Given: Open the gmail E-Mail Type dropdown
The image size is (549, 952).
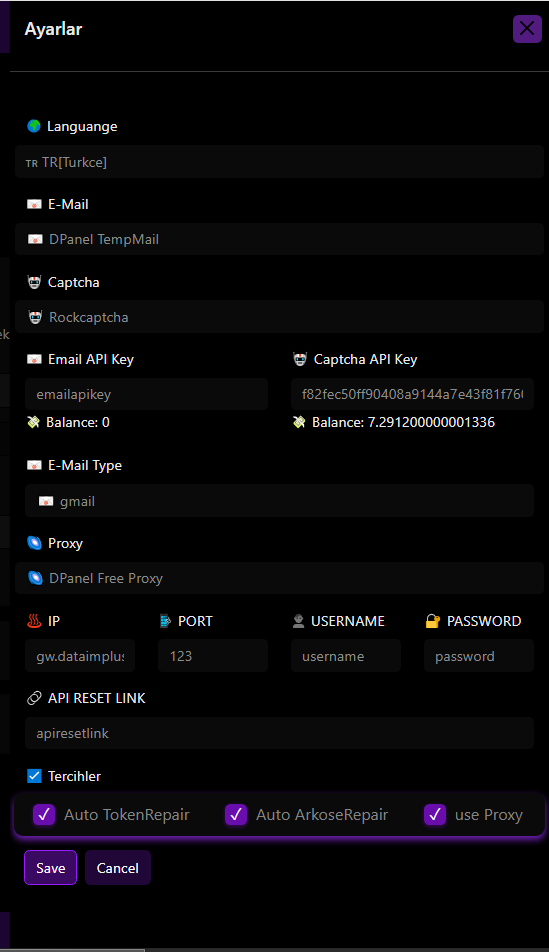Looking at the screenshot, I should 279,501.
